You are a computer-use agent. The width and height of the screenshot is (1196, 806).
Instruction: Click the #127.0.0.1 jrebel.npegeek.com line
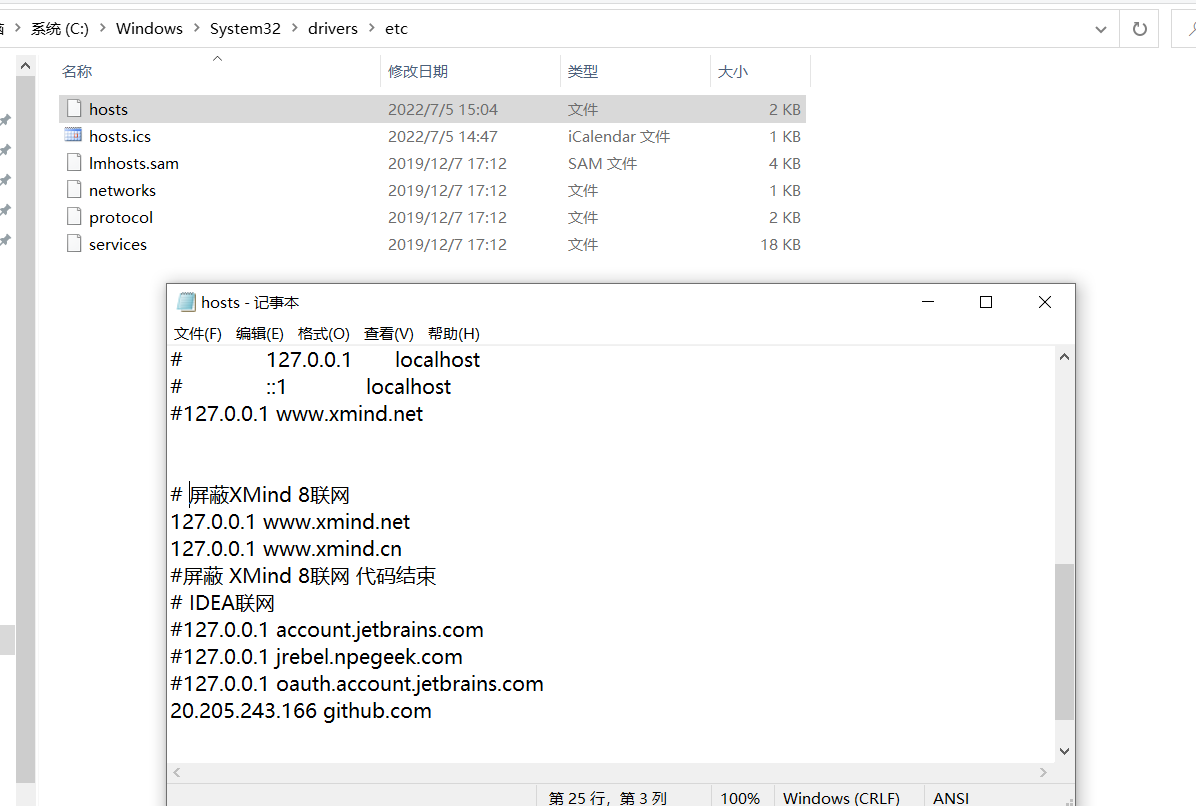coord(317,657)
